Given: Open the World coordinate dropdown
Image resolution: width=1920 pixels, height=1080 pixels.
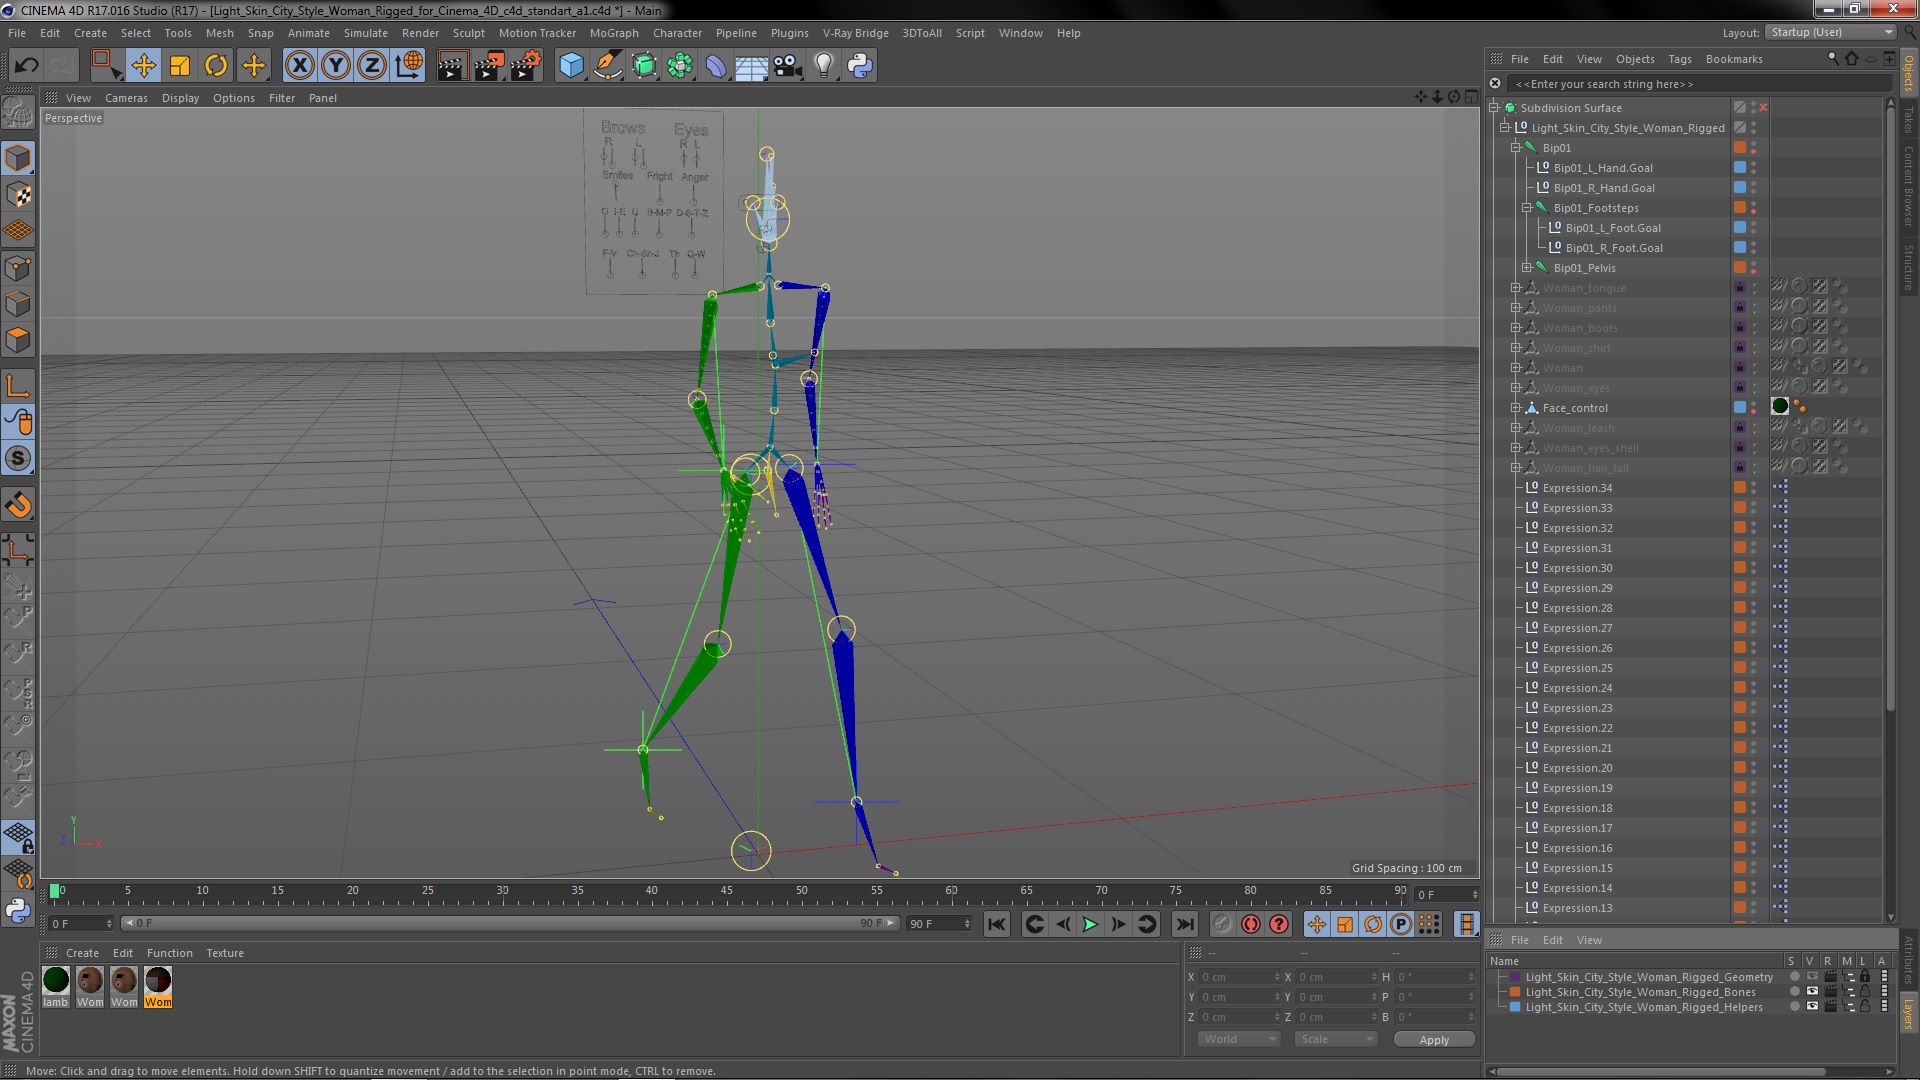Looking at the screenshot, I should pos(1239,1039).
